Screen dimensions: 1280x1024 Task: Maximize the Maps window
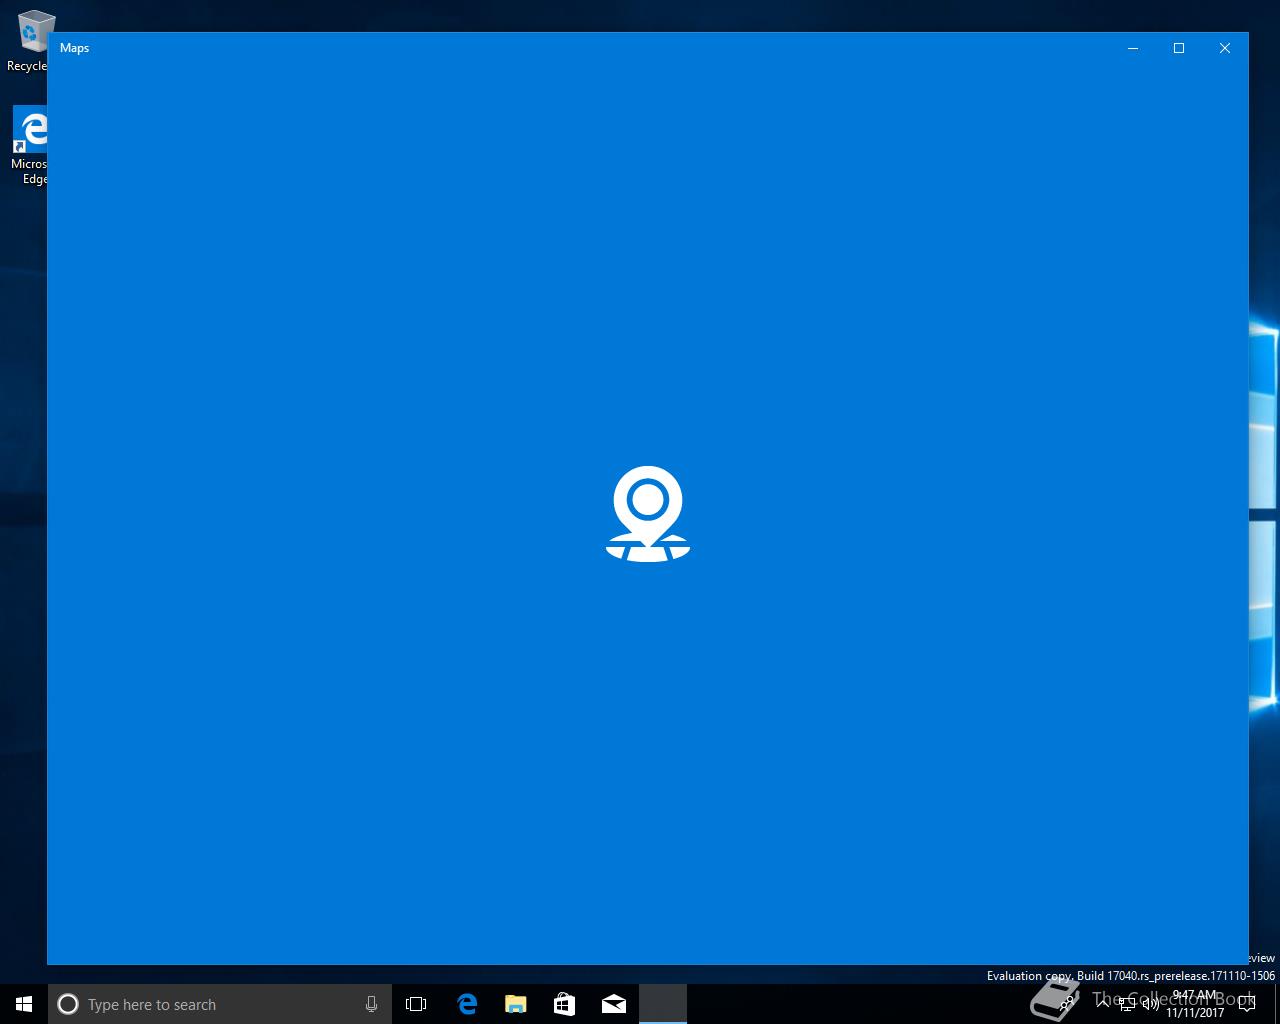[x=1179, y=48]
